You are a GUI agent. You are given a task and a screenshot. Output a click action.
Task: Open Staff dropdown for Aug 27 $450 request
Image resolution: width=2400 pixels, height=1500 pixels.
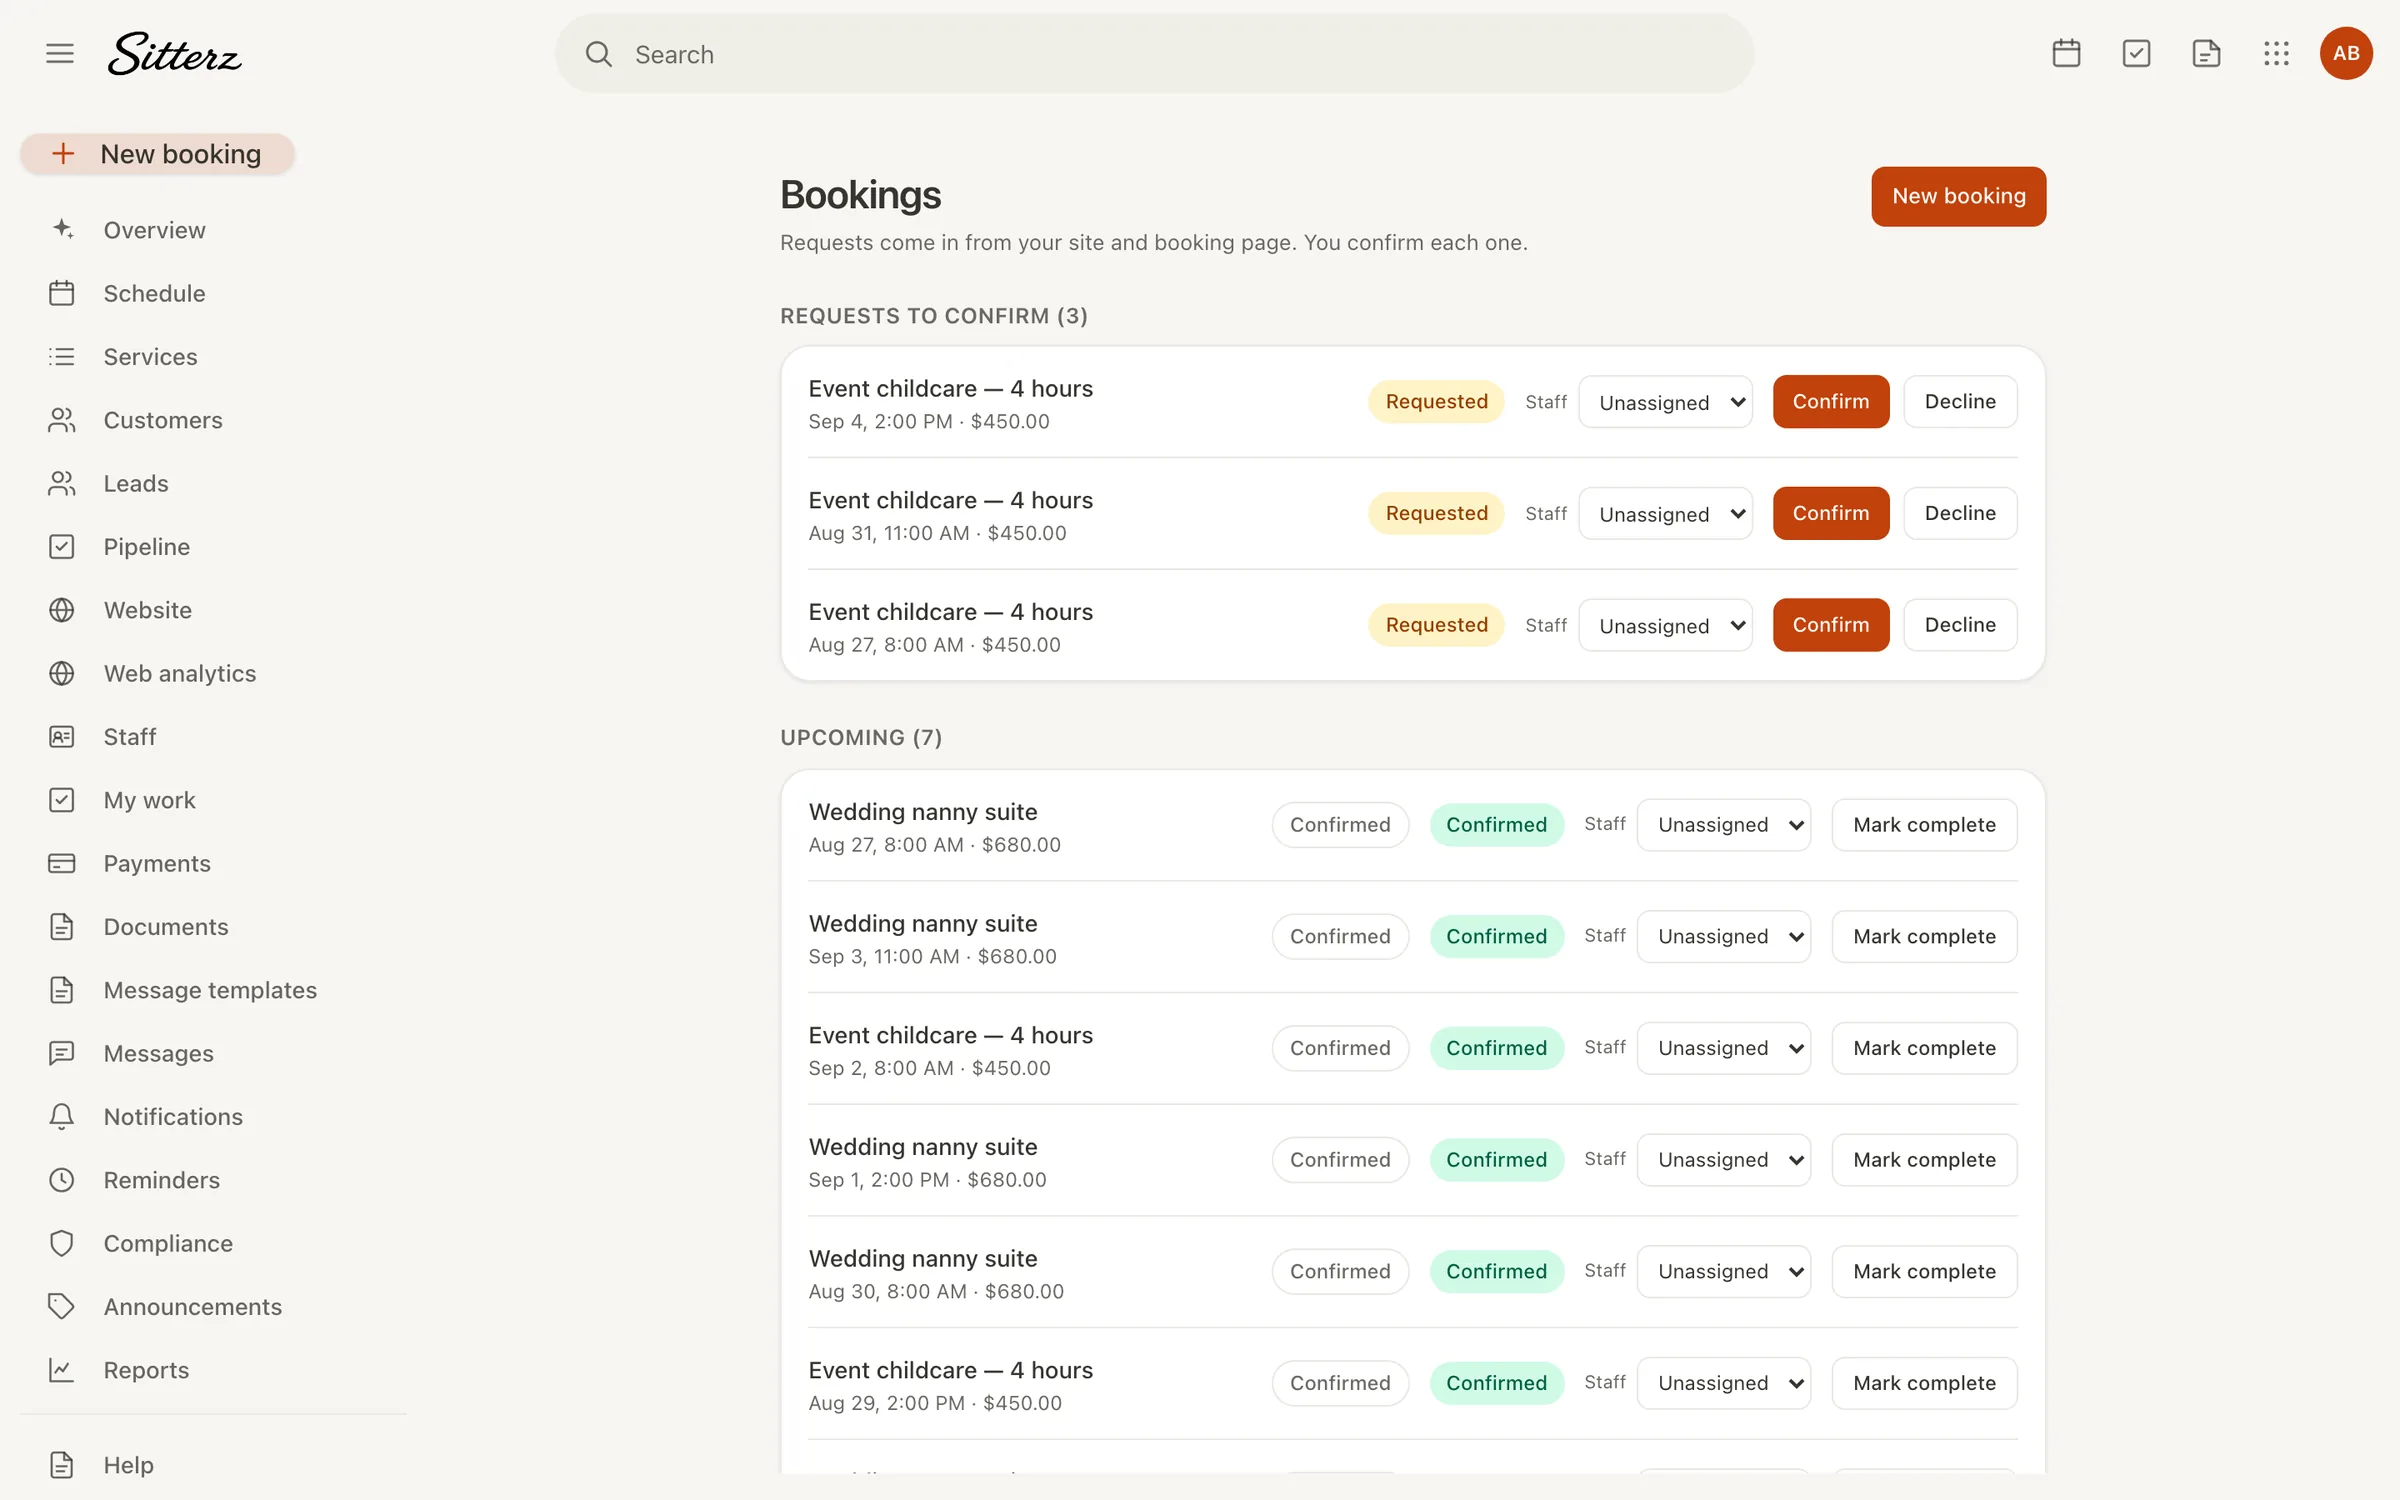coord(1665,625)
